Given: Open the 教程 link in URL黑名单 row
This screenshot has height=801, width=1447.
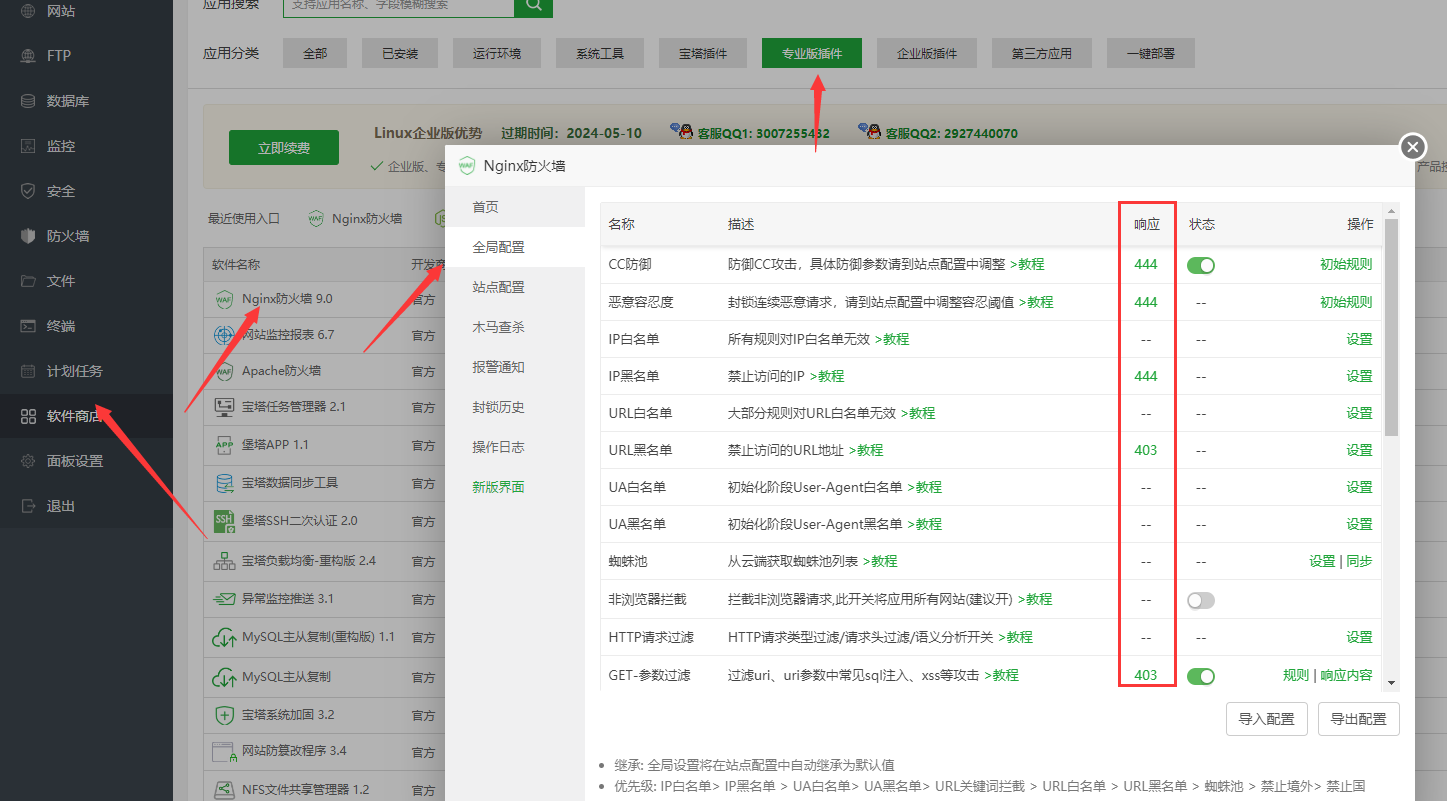Looking at the screenshot, I should coord(866,450).
